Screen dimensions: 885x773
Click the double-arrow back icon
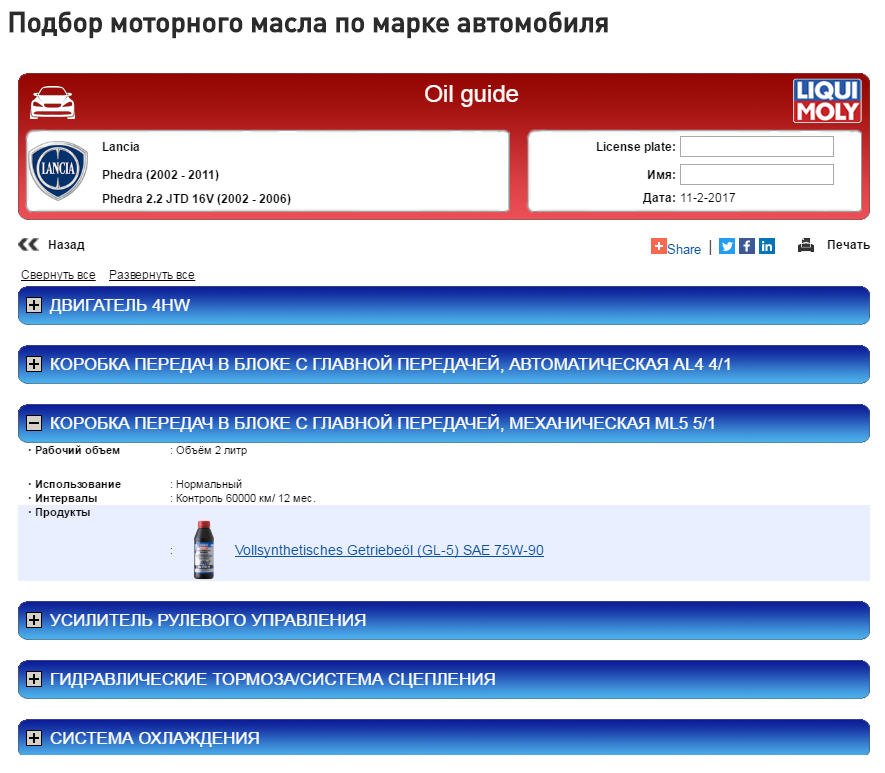29,244
